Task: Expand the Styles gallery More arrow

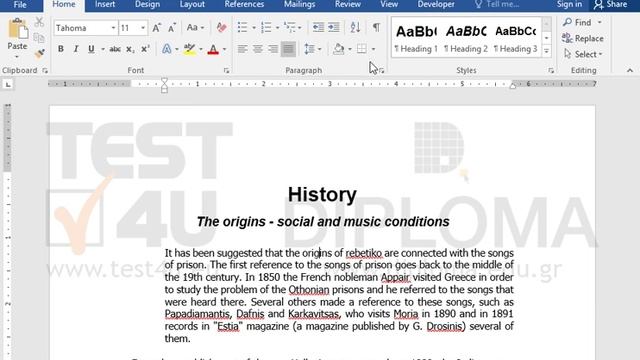Action: tap(546, 51)
